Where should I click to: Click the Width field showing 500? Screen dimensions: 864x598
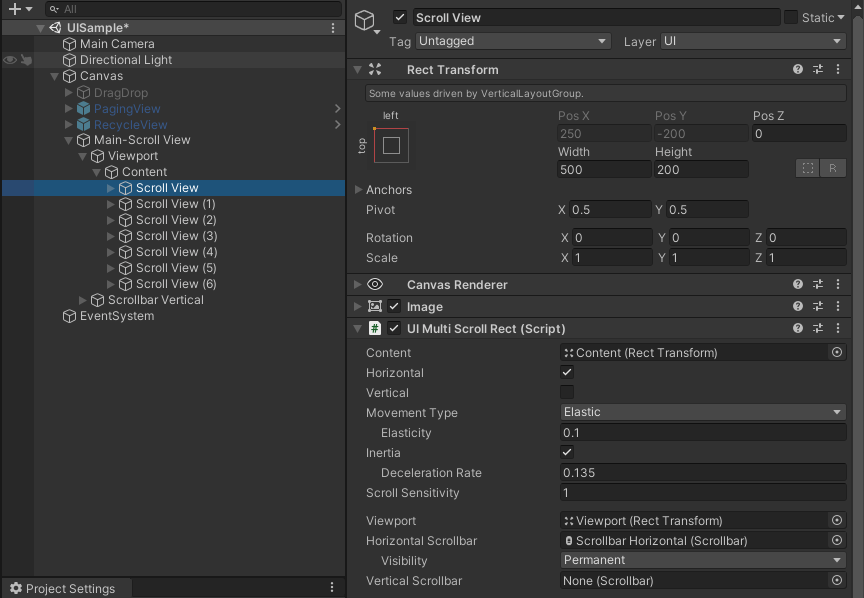(604, 169)
